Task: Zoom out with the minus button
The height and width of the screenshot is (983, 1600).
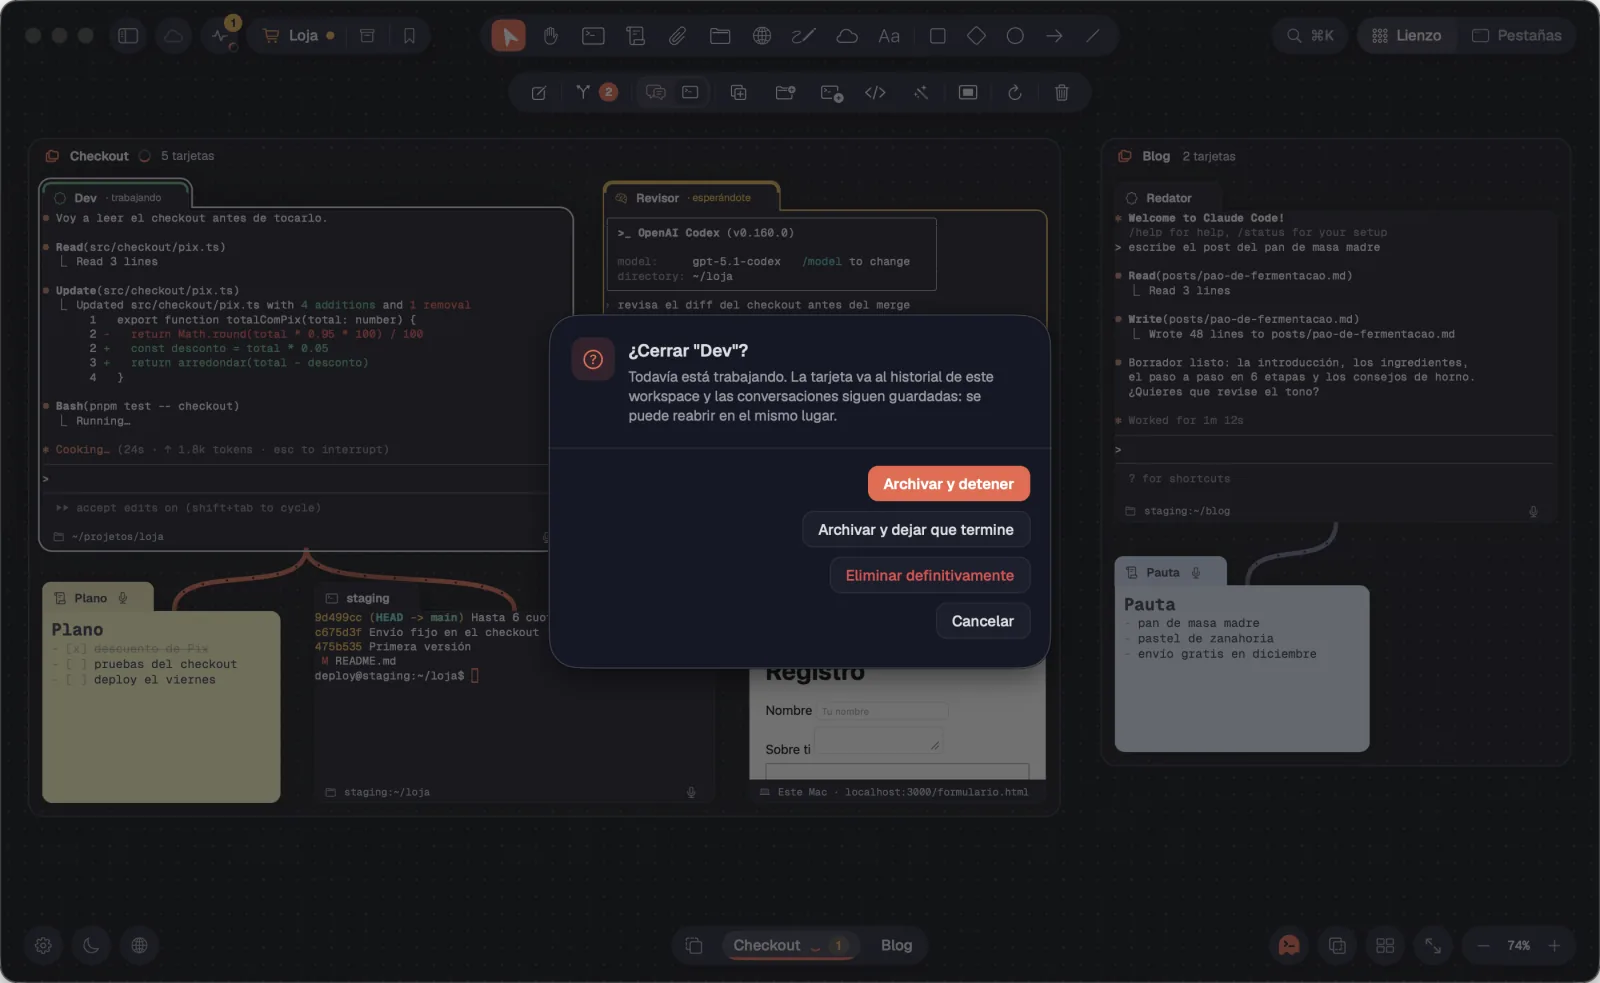Action: tap(1484, 945)
